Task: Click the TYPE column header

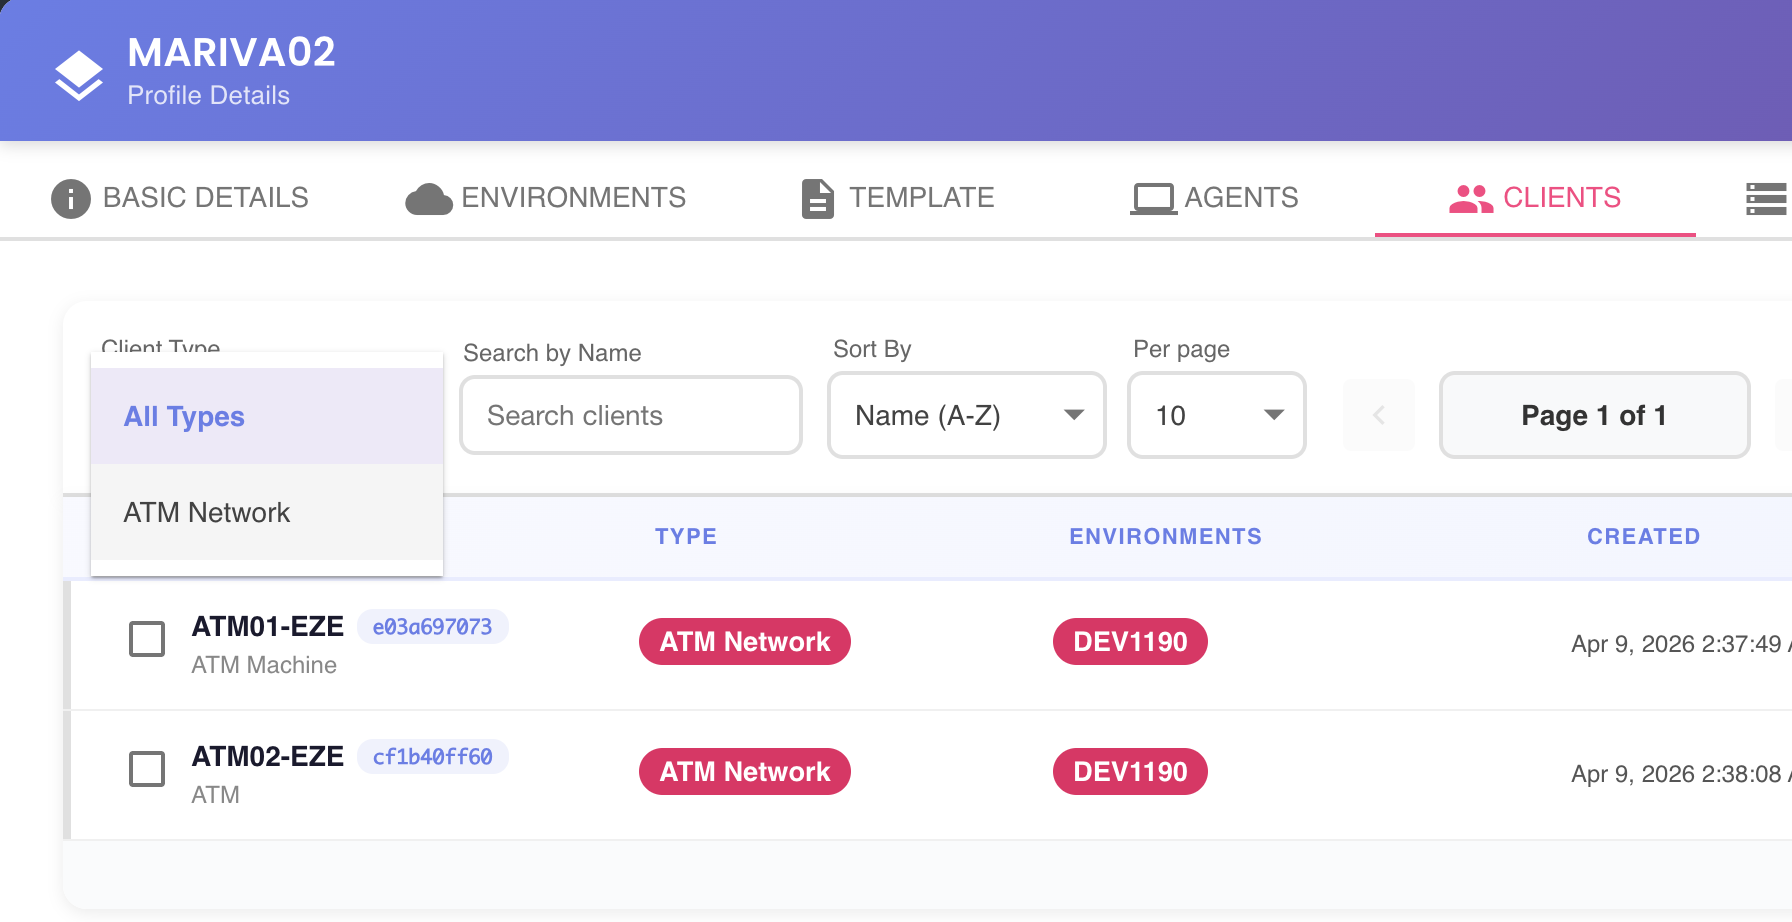Action: tap(686, 537)
